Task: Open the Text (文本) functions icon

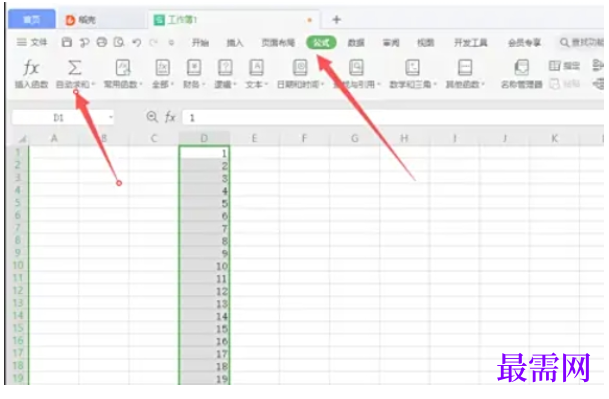Action: point(256,68)
